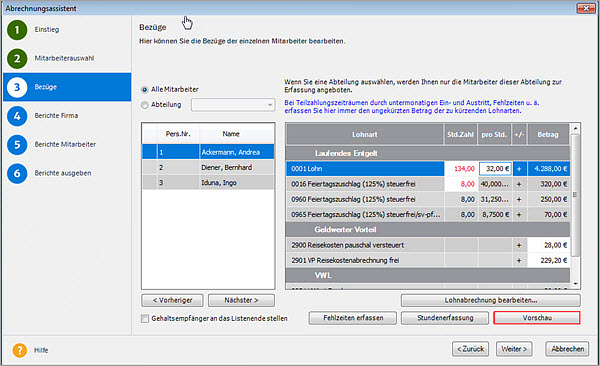
Task: Click the scroll up arrow of Lohnart table
Action: click(575, 128)
